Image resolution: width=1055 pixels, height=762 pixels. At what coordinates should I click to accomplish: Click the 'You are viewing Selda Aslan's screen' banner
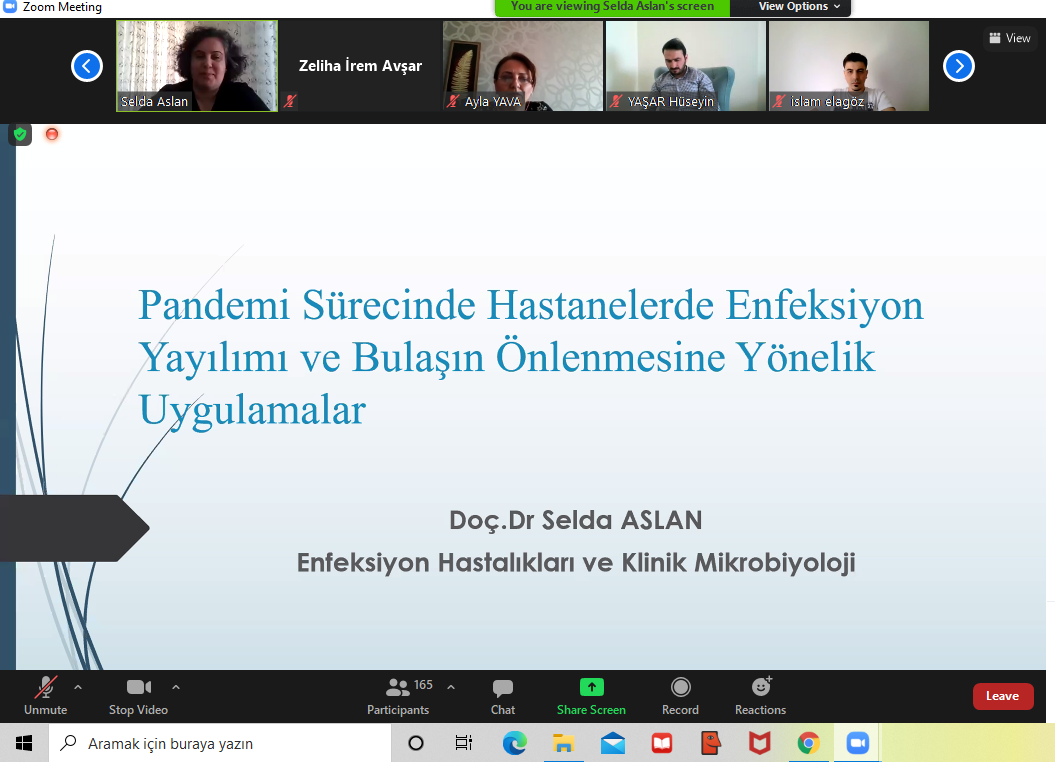pos(612,7)
